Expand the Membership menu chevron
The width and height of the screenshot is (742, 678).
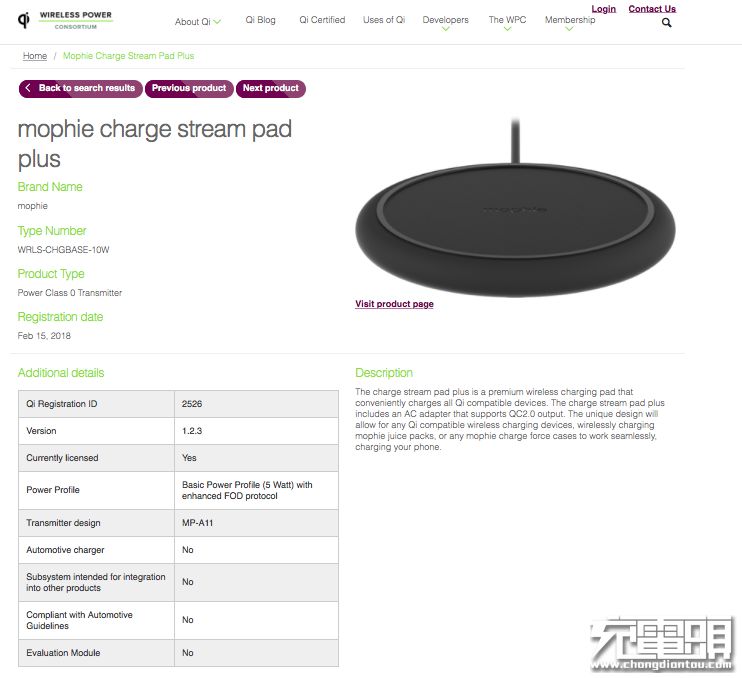(x=569, y=29)
